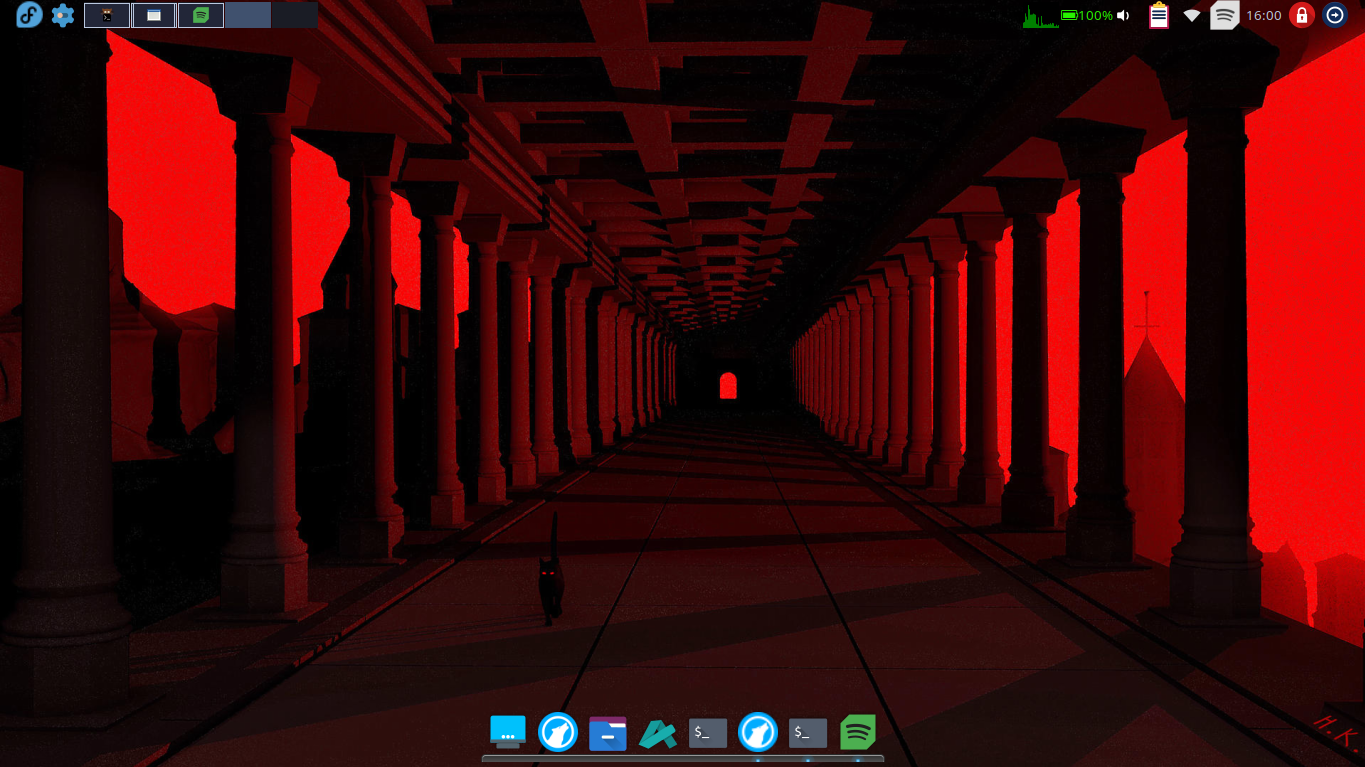Launch LibreWolf beside the show desktop icon
The image size is (1365, 767).
point(558,732)
